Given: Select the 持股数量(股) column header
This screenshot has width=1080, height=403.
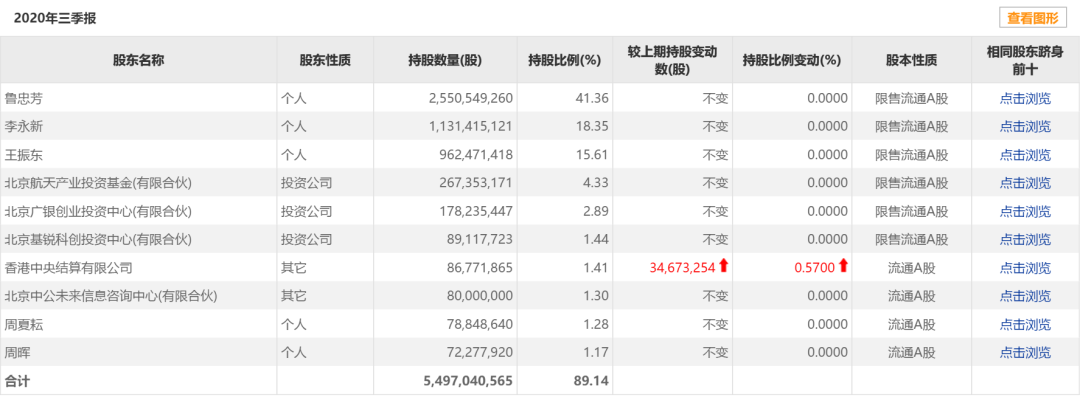Looking at the screenshot, I should click(x=445, y=60).
